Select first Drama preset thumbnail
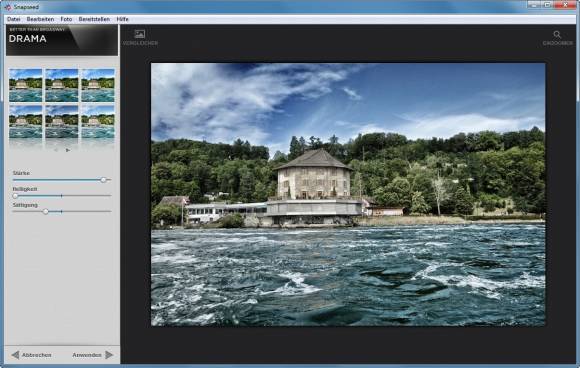The height and width of the screenshot is (368, 580). (26, 85)
